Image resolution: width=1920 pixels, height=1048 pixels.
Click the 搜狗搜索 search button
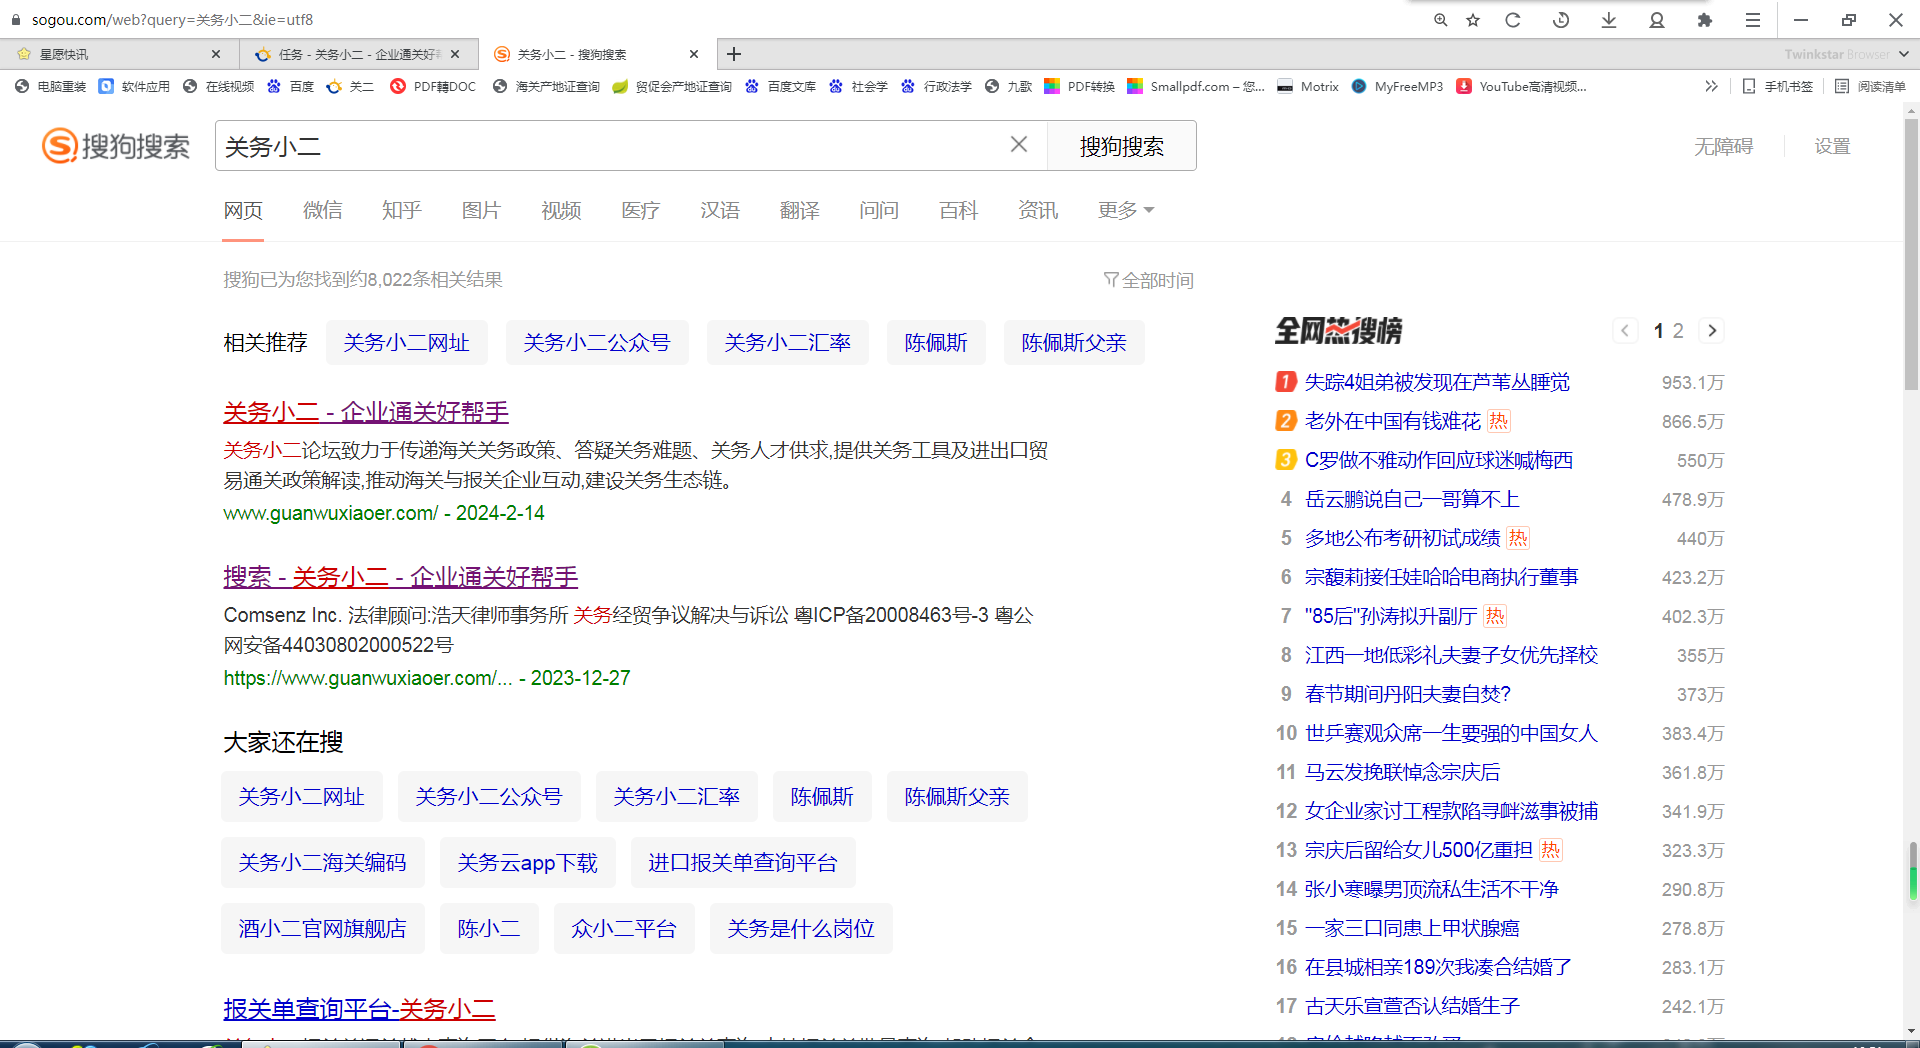pyautogui.click(x=1122, y=146)
